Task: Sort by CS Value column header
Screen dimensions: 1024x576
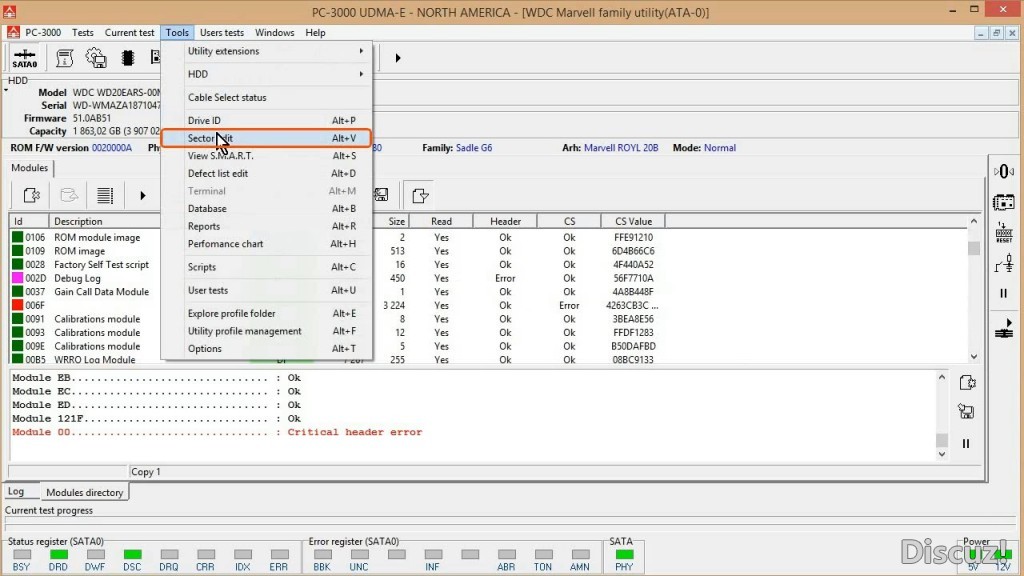Action: [x=633, y=221]
